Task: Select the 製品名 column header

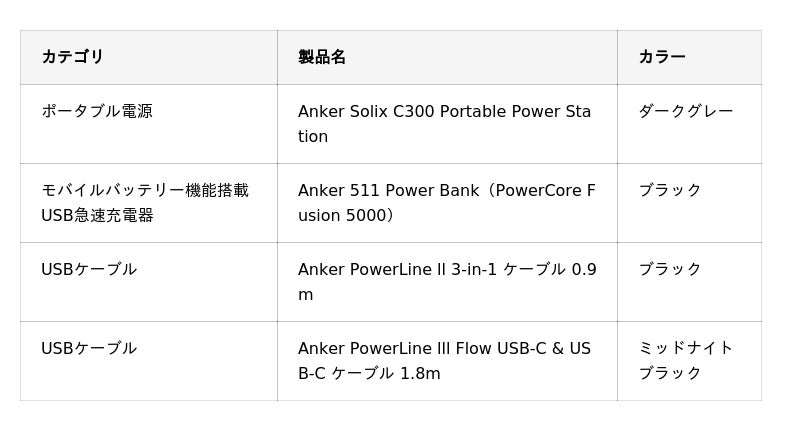Action: pos(321,57)
